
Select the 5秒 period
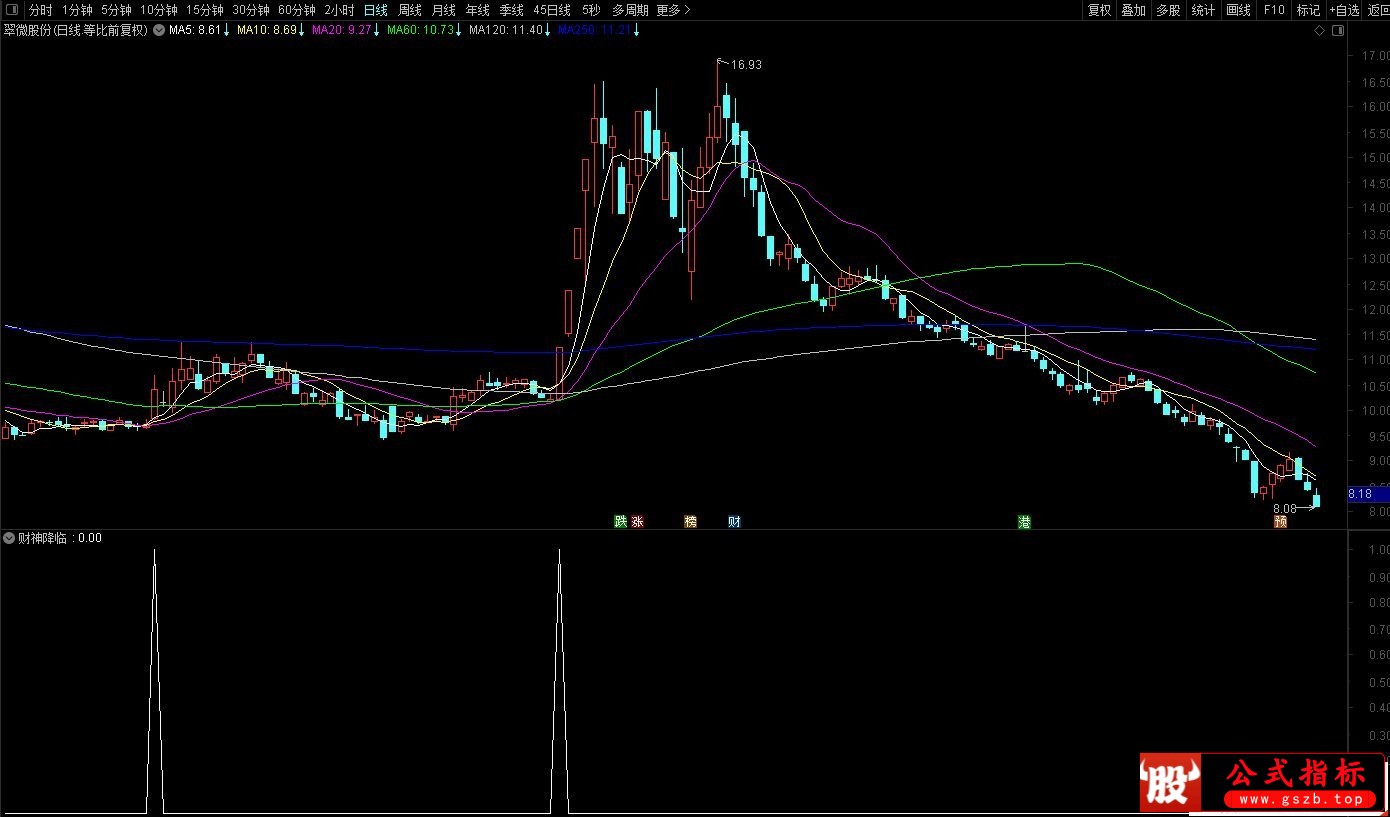(x=591, y=10)
